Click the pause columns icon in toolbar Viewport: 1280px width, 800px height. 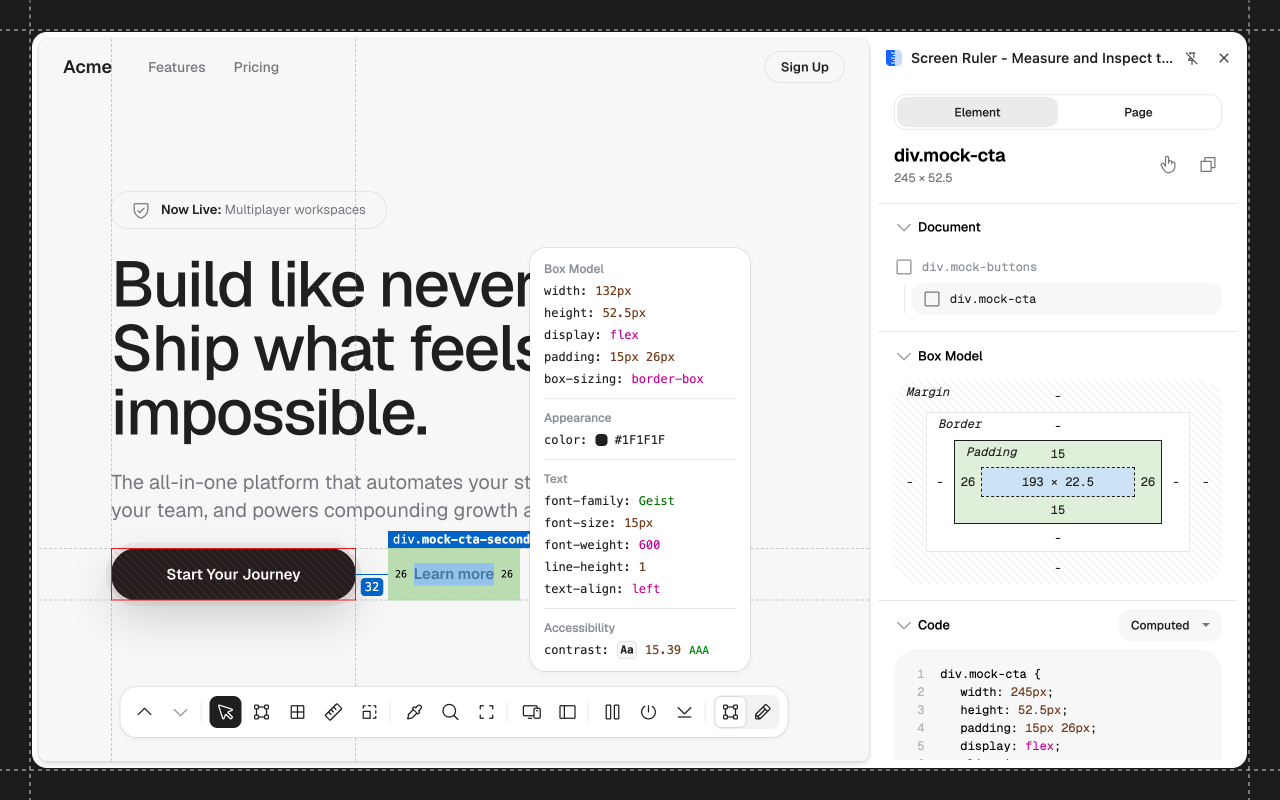[x=612, y=712]
